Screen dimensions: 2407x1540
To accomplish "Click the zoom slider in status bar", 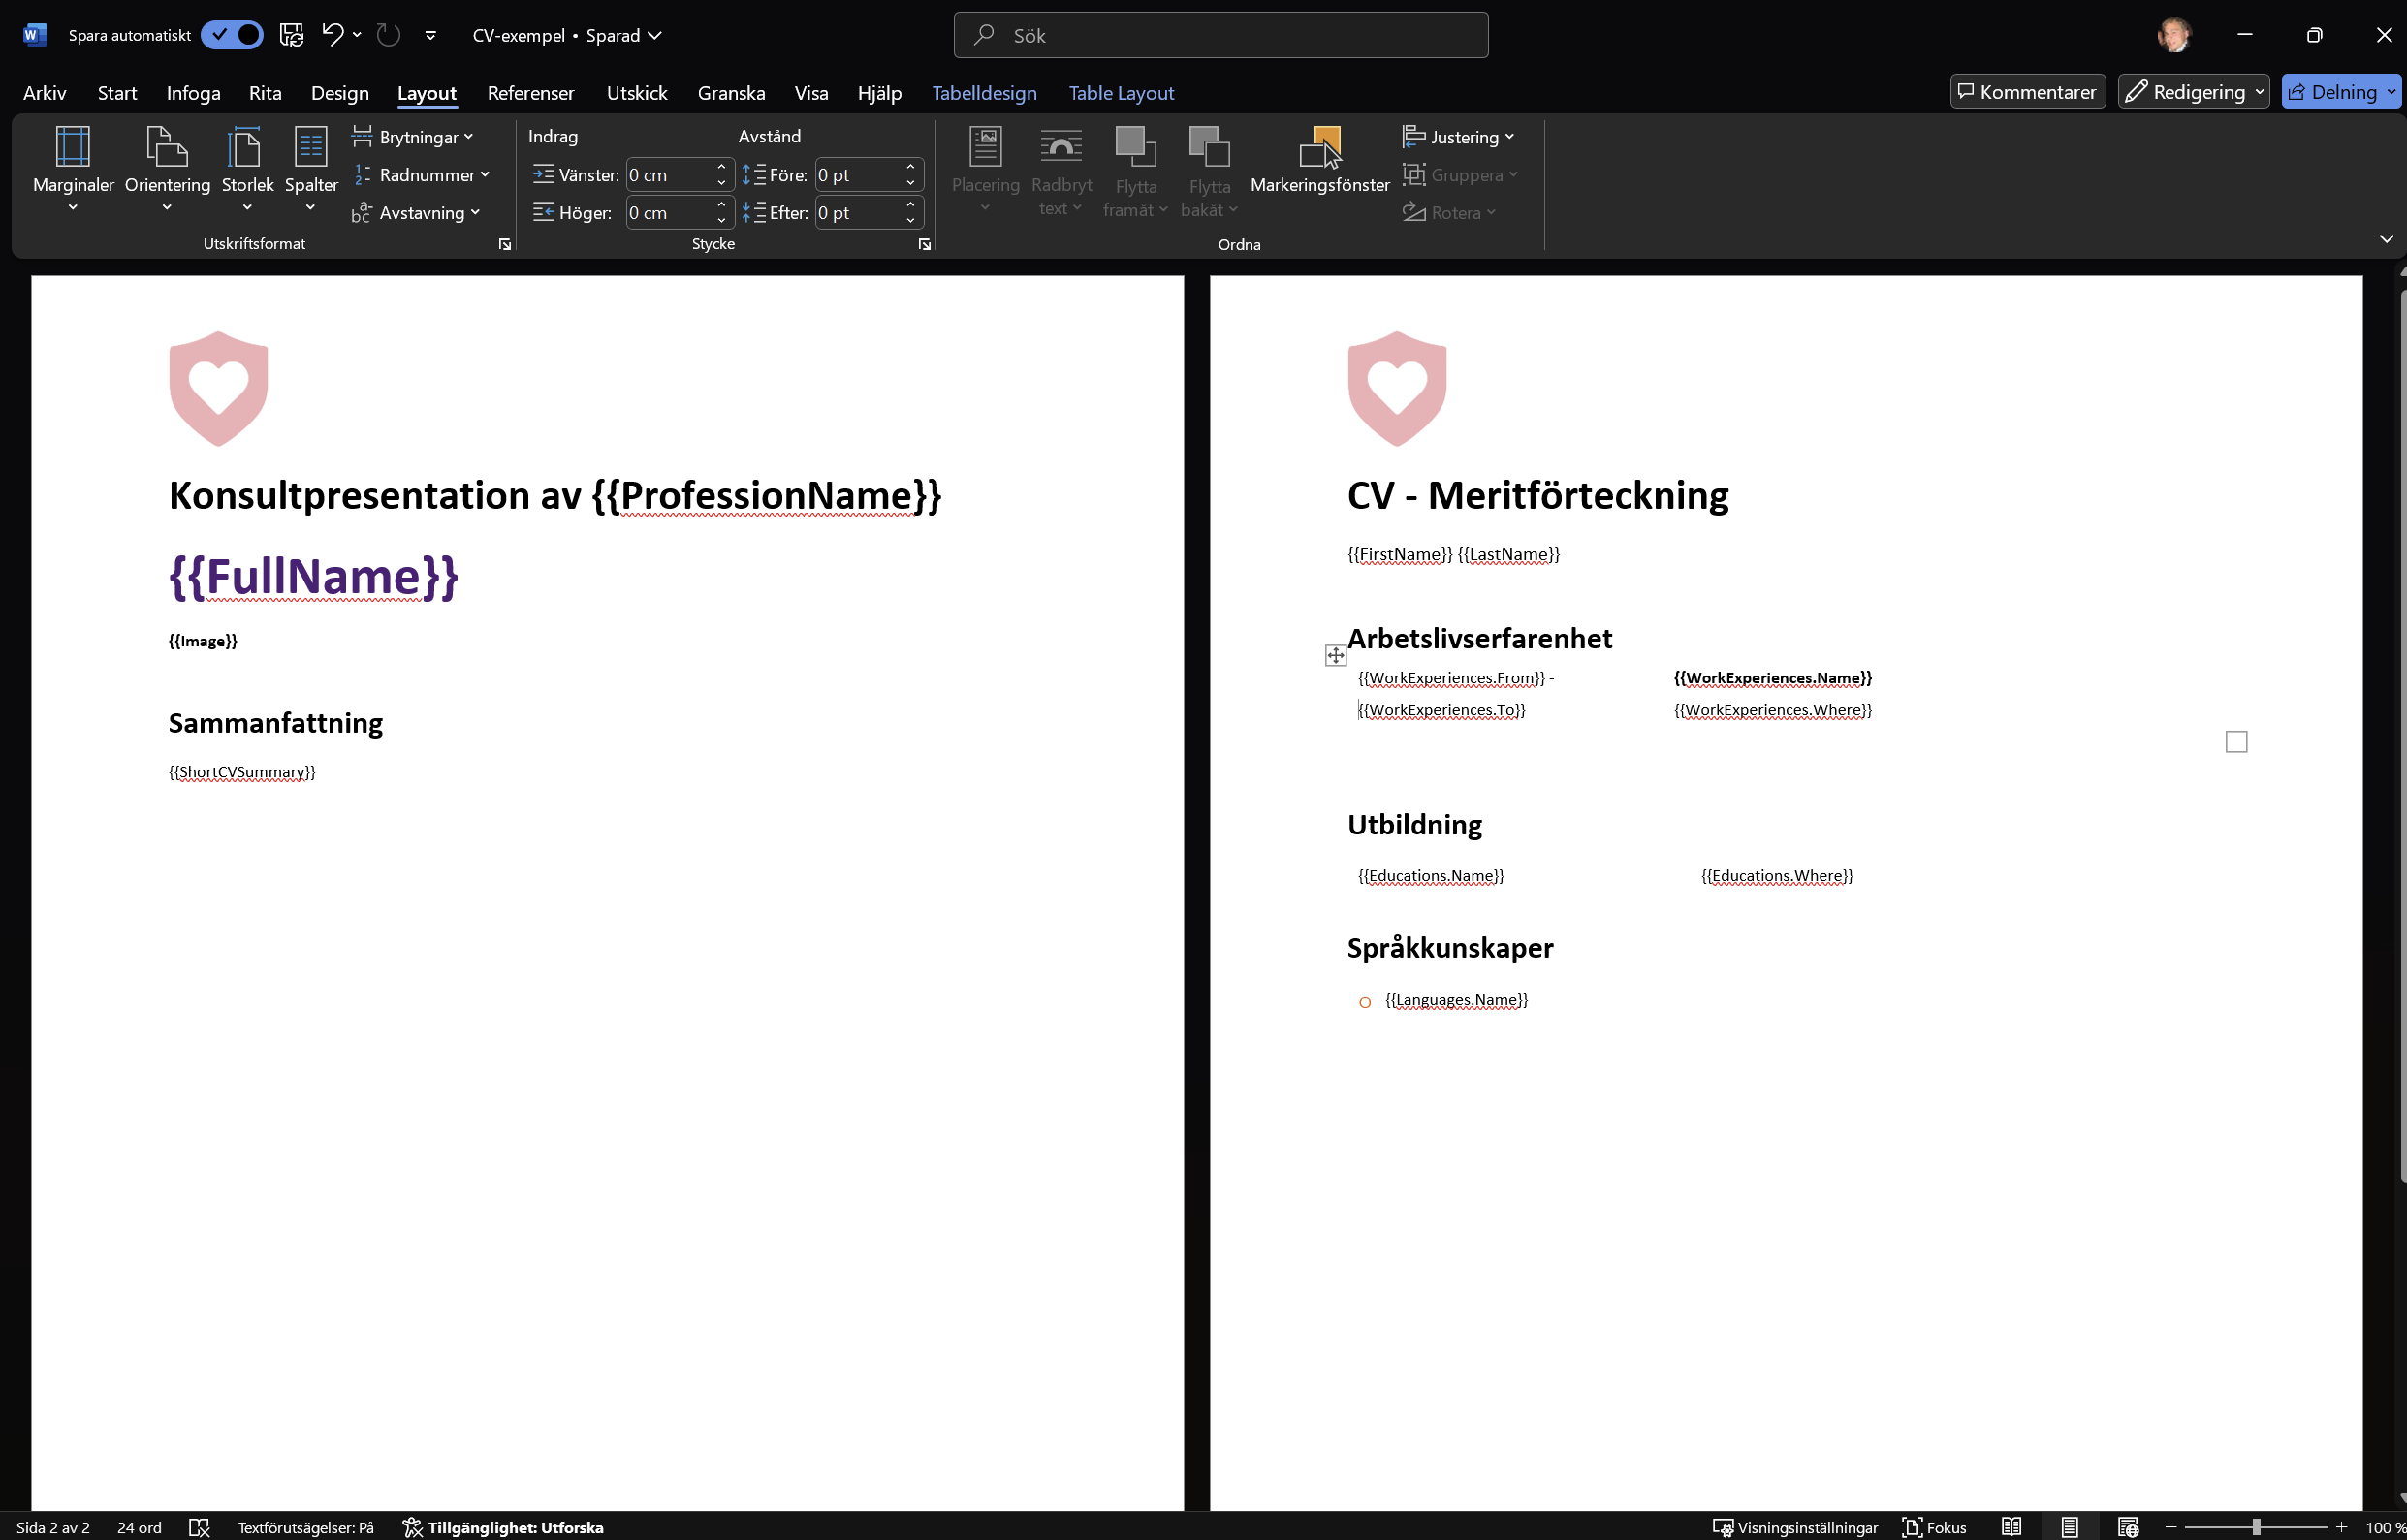I will pyautogui.click(x=2256, y=1527).
